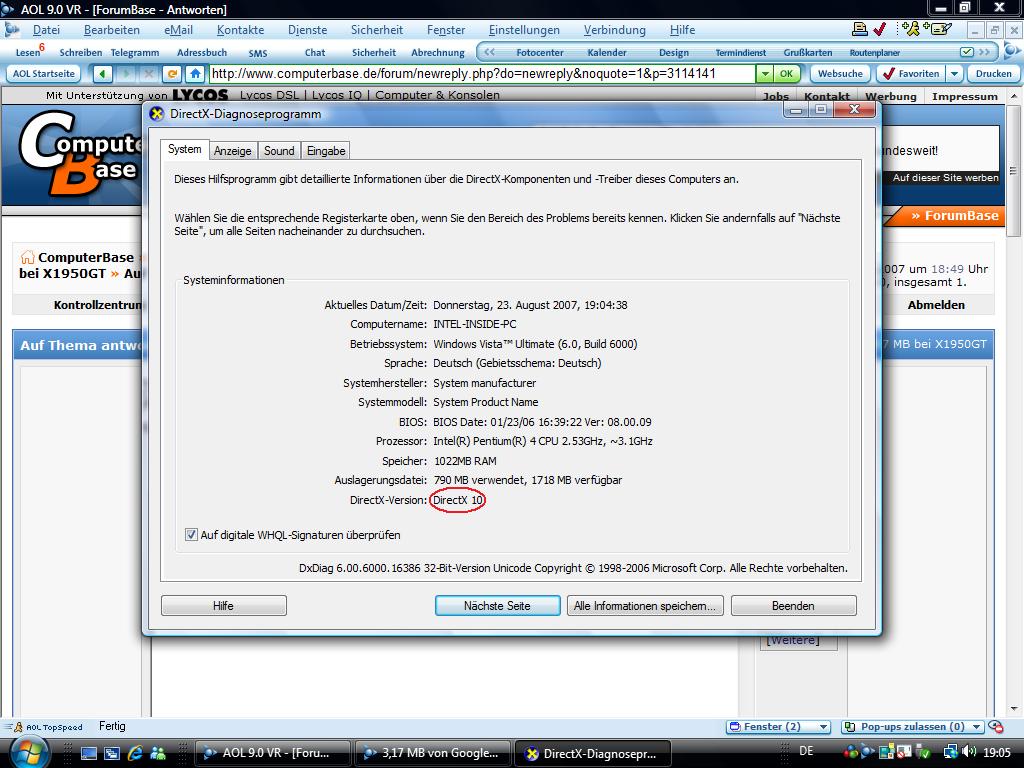
Task: Click the AOL Startseite button
Action: click(44, 74)
